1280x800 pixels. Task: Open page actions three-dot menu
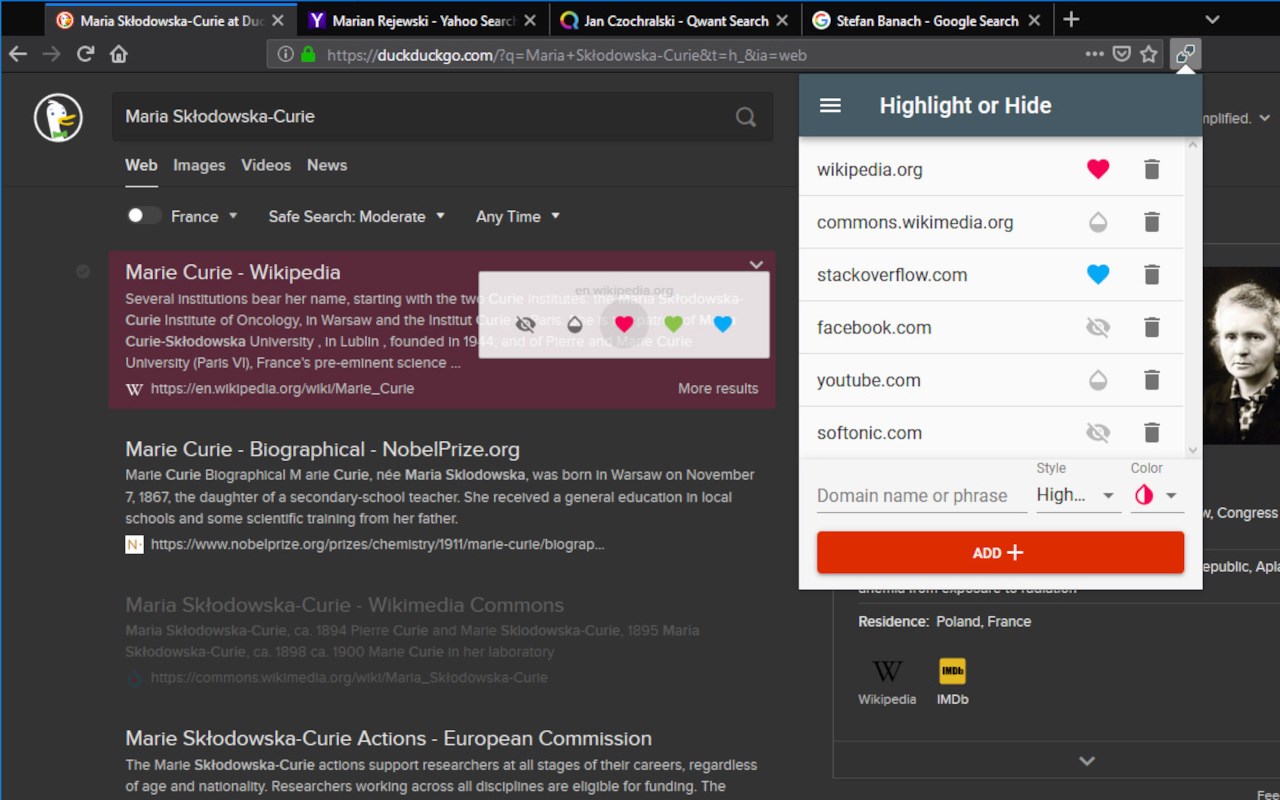tap(1095, 54)
